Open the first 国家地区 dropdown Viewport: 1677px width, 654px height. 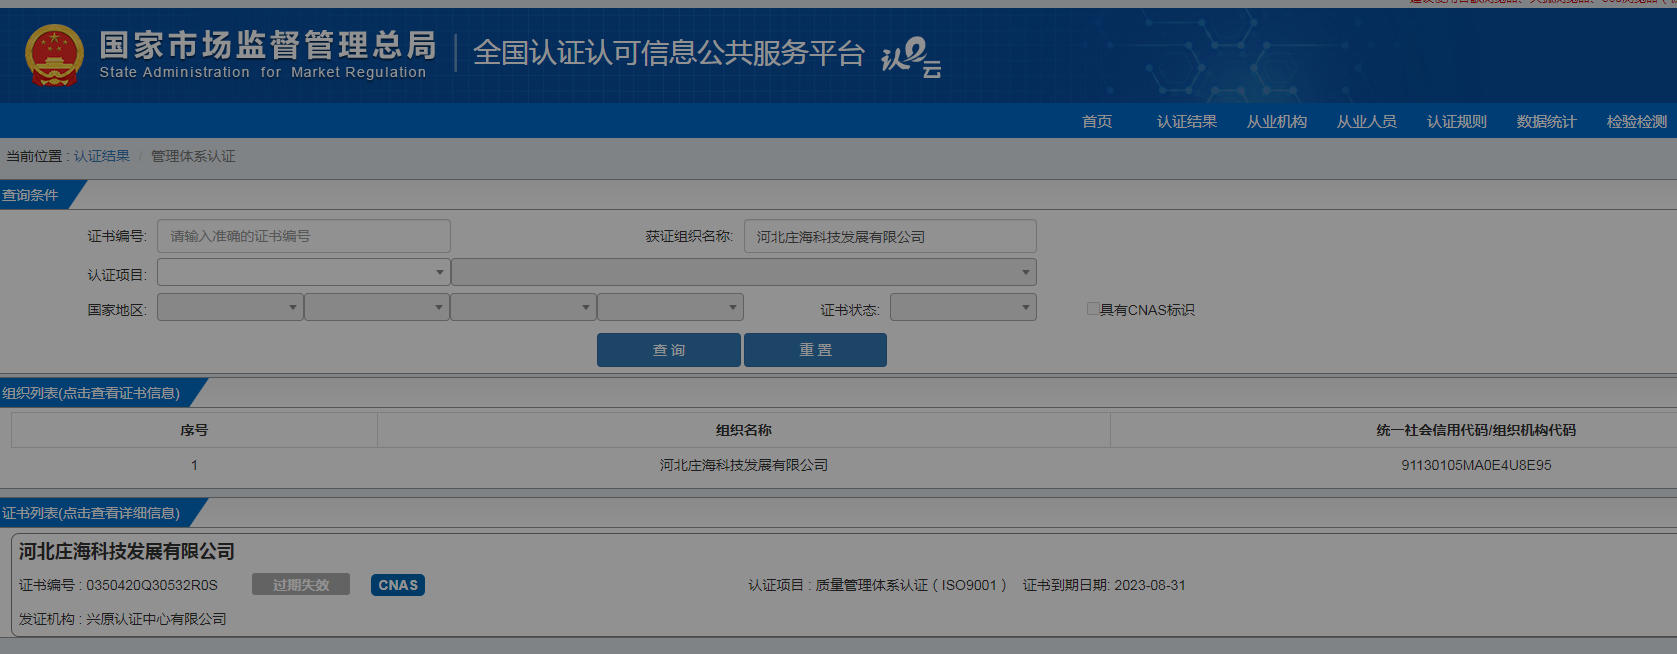tap(230, 307)
